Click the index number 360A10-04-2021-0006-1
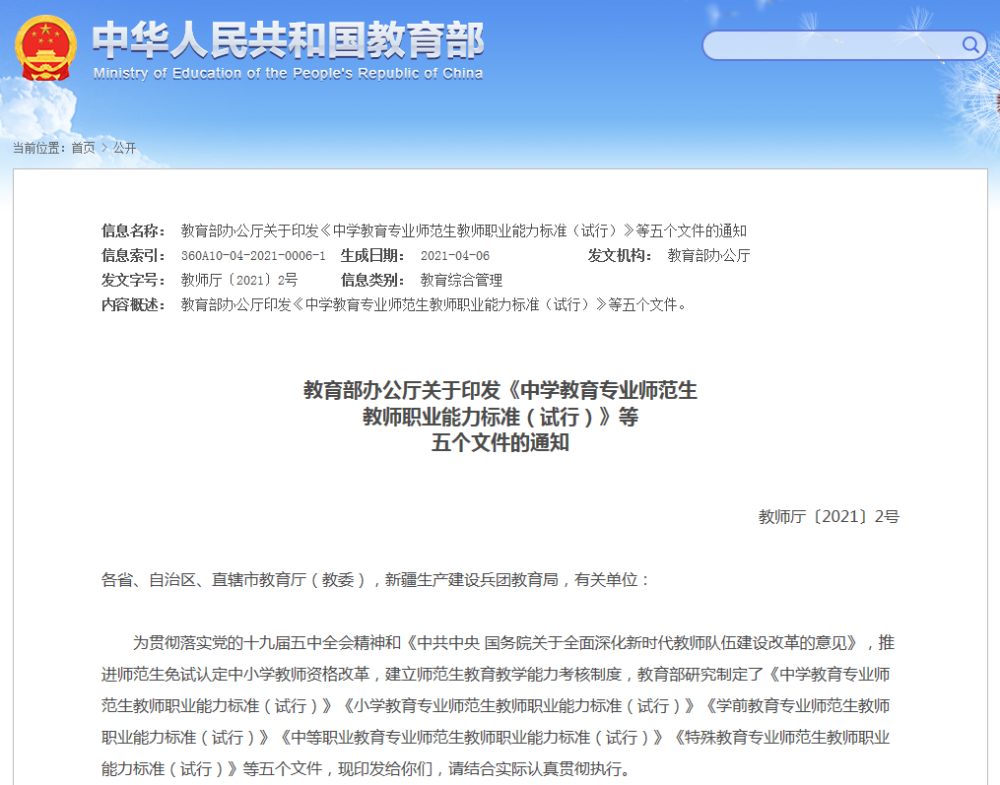This screenshot has height=785, width=1000. [253, 256]
